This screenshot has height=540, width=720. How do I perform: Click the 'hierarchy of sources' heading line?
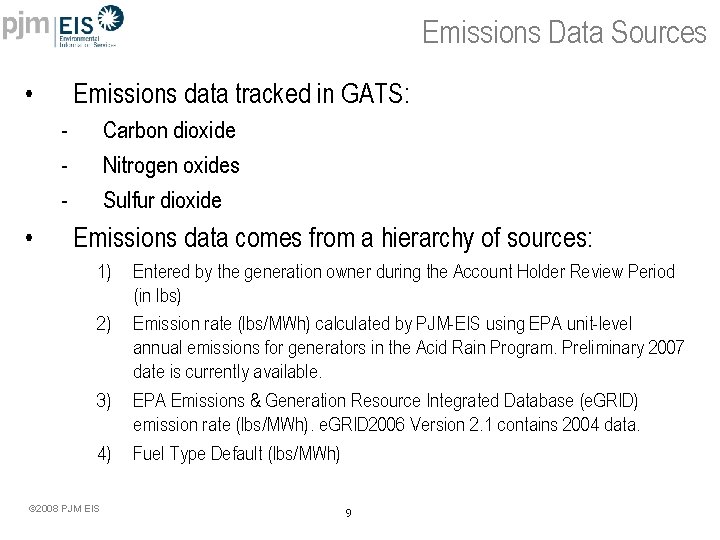click(x=333, y=239)
